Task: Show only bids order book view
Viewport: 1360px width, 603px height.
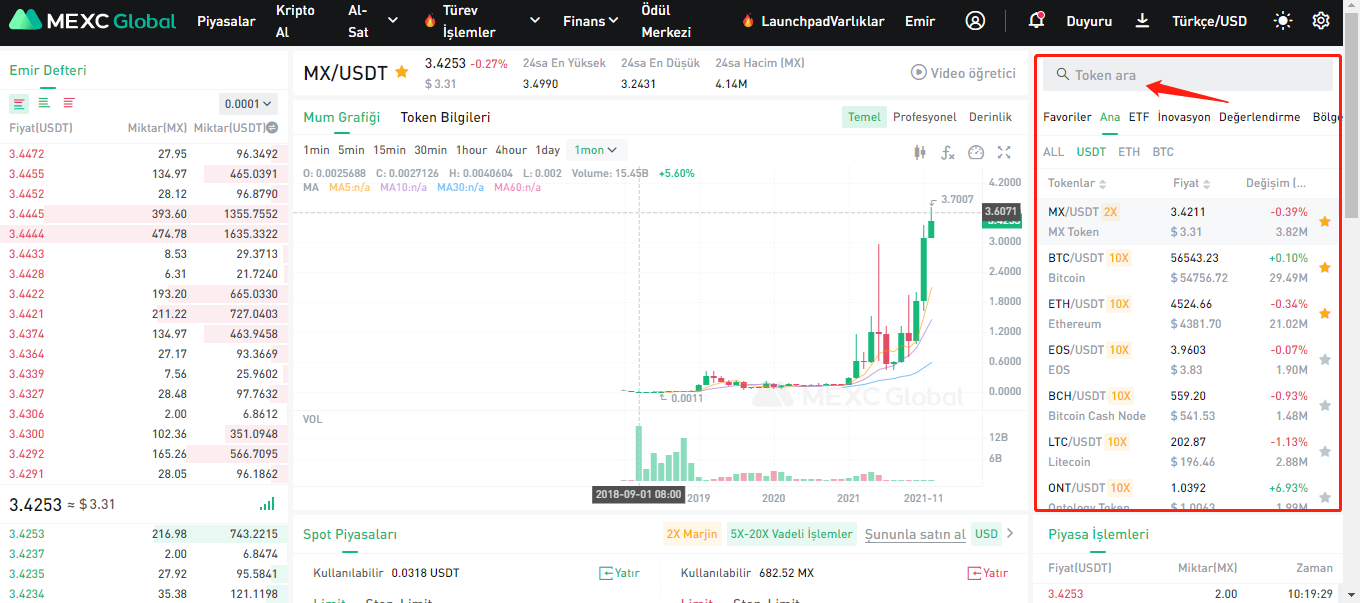Action: pos(44,103)
